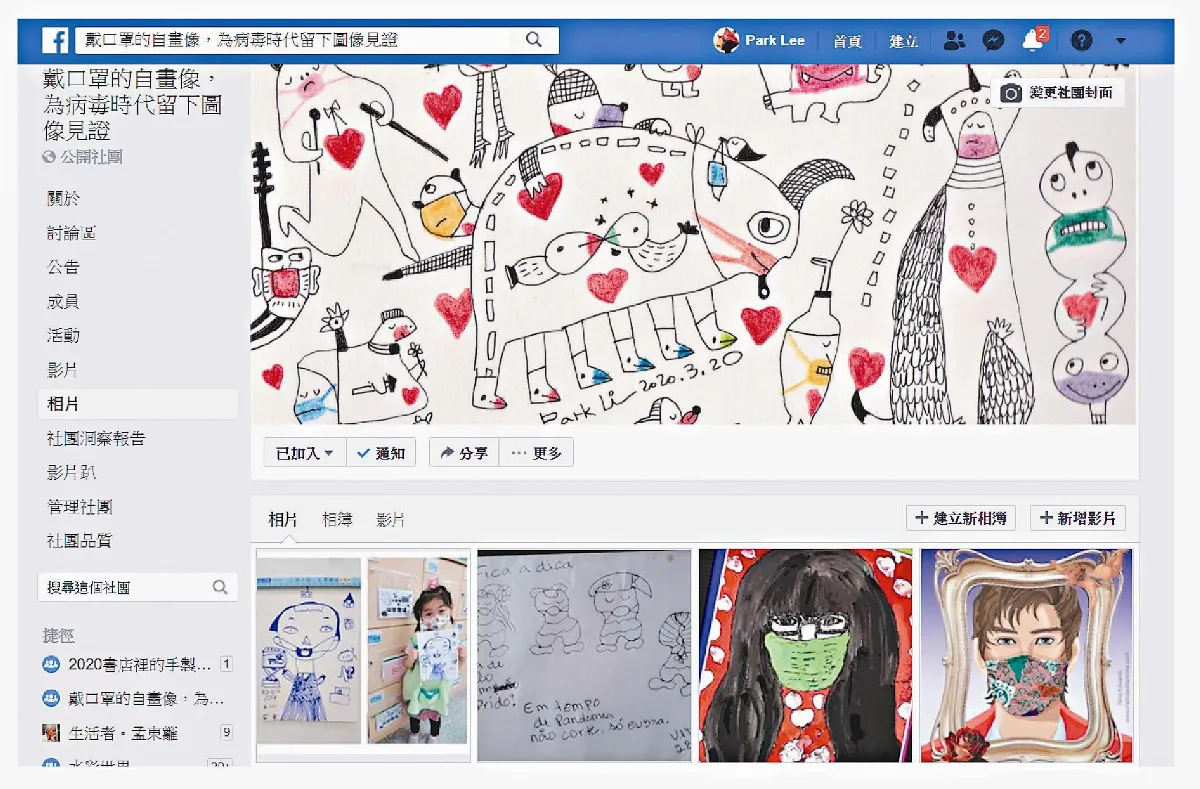Expand the 已加入 joined dropdown
The width and height of the screenshot is (1200, 789).
tap(305, 453)
